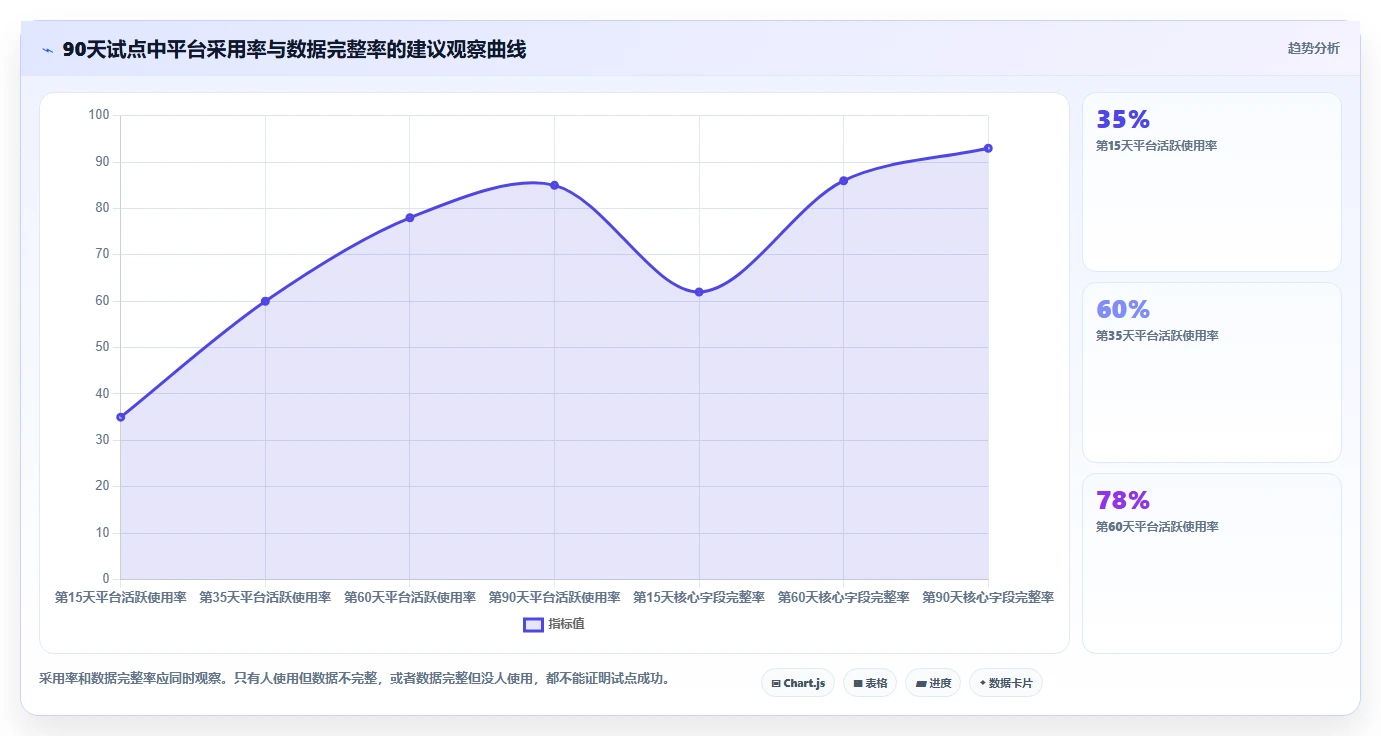Click the y-axis value 50
The width and height of the screenshot is (1381, 736).
point(102,347)
